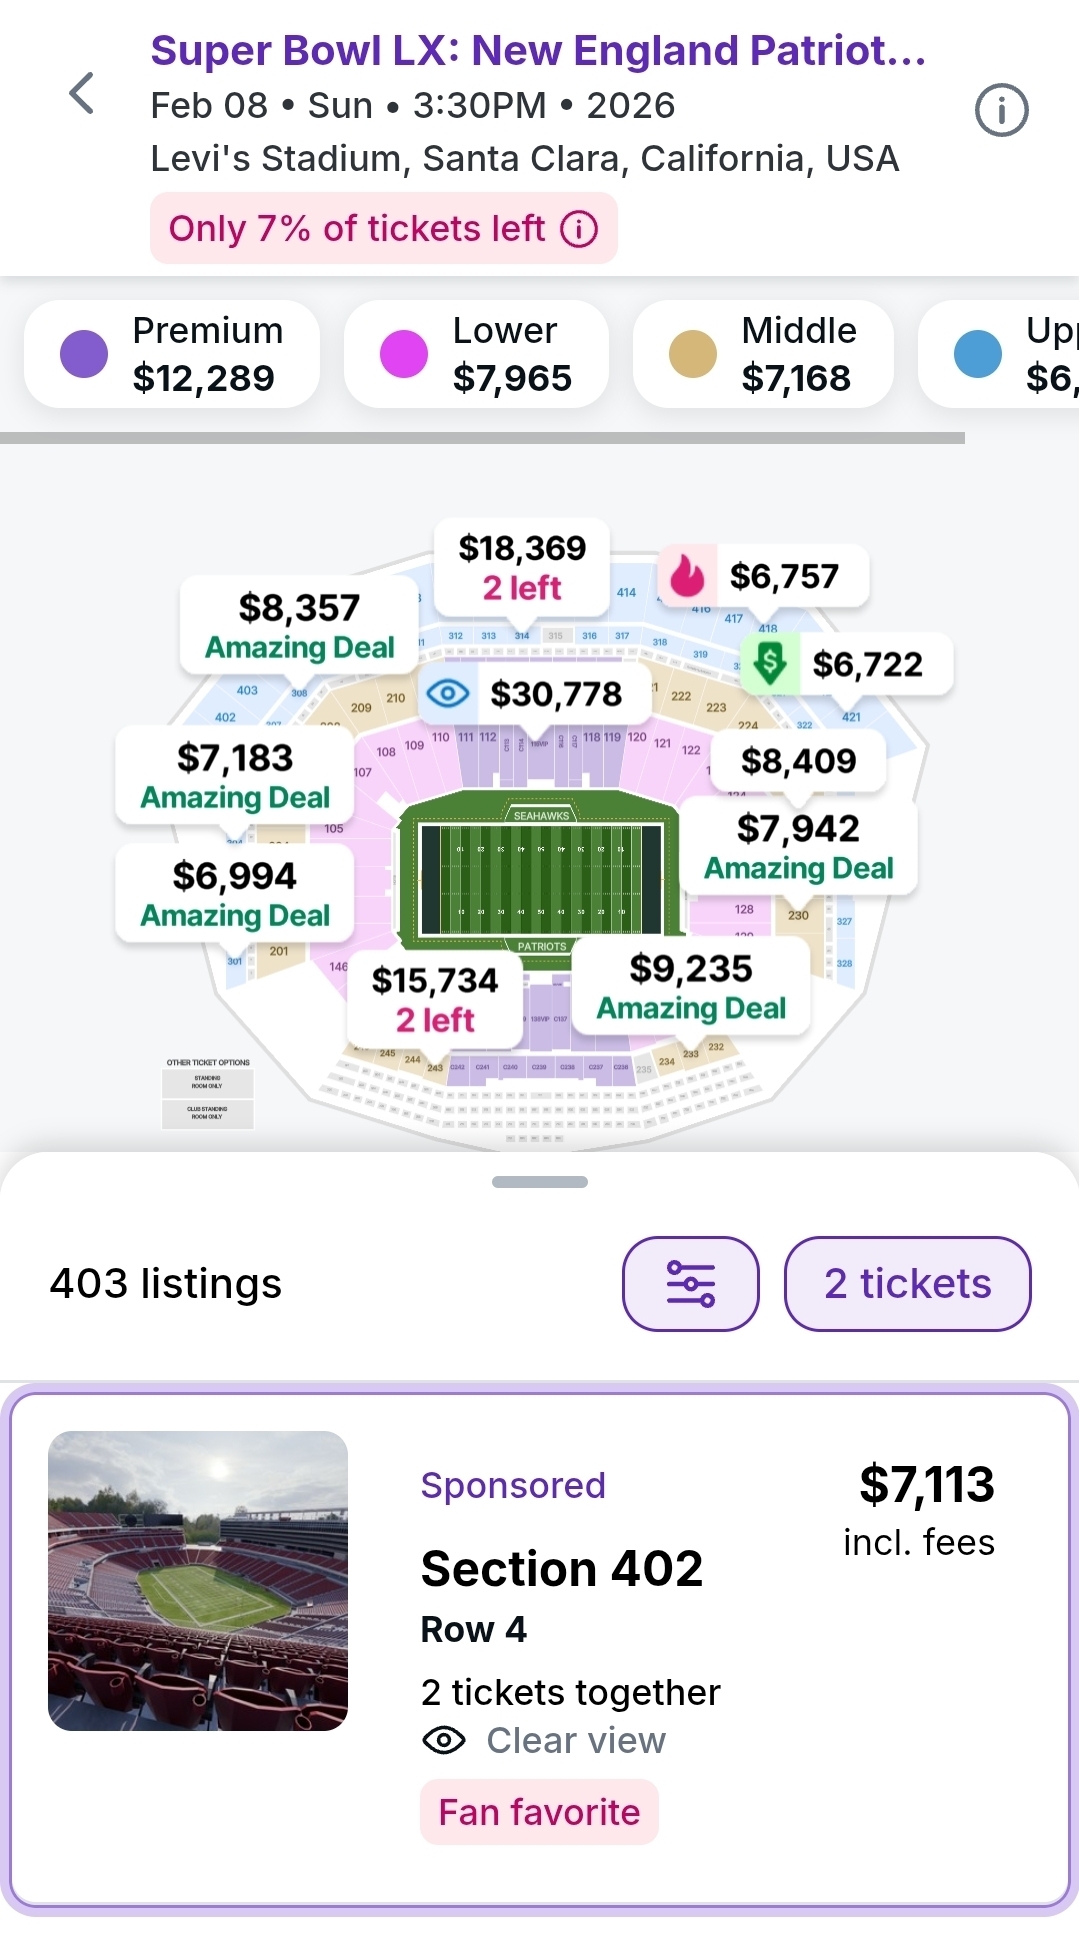Image resolution: width=1079 pixels, height=1943 pixels.
Task: Tap the back arrow icon
Action: (x=82, y=94)
